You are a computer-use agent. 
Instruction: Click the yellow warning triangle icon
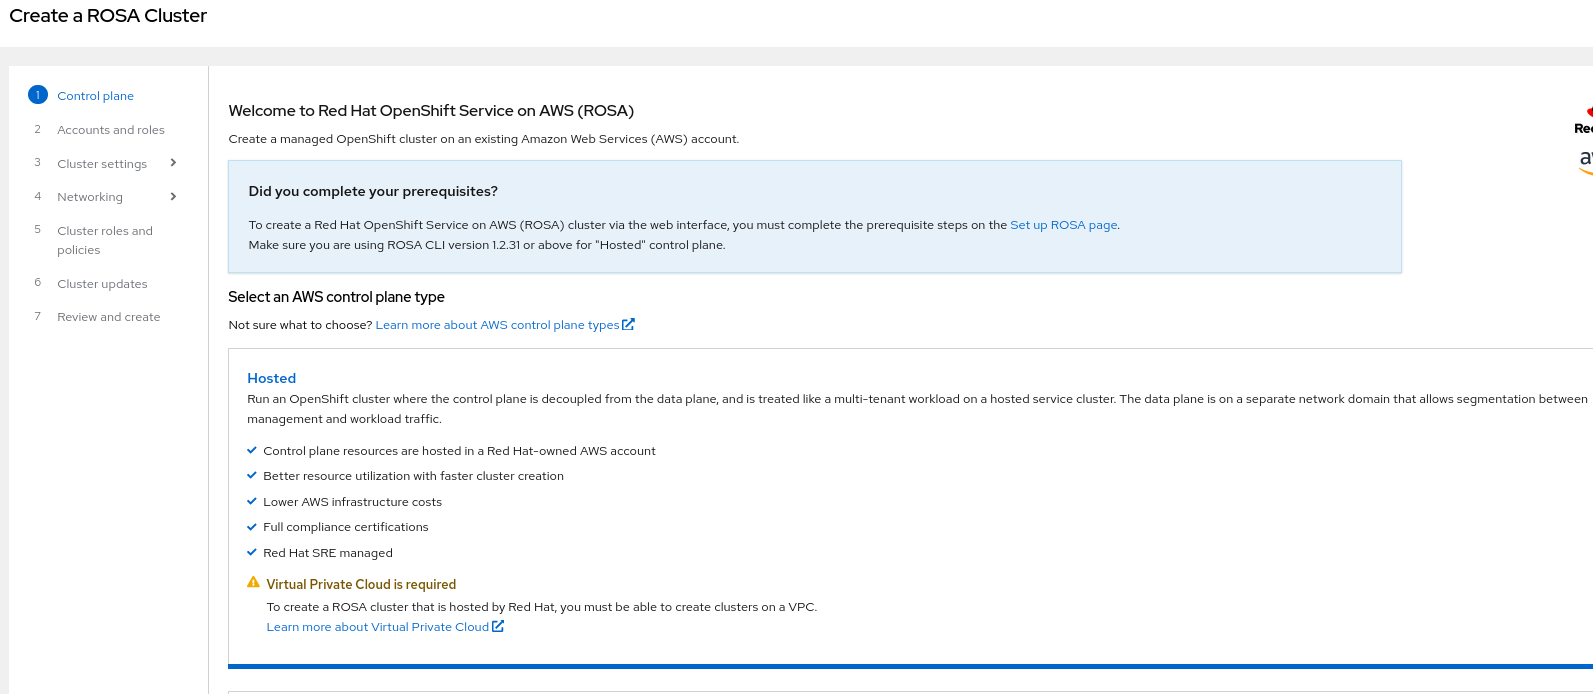[x=253, y=583]
